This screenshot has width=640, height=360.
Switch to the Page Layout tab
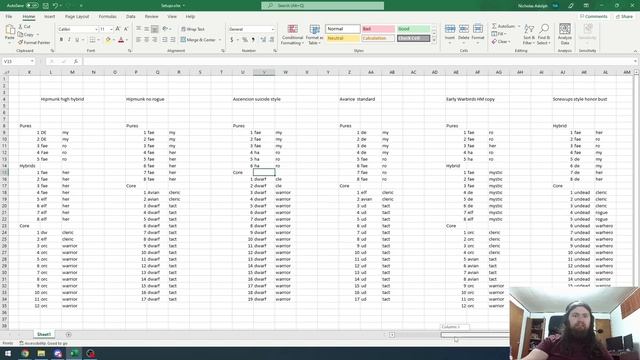pyautogui.click(x=77, y=17)
